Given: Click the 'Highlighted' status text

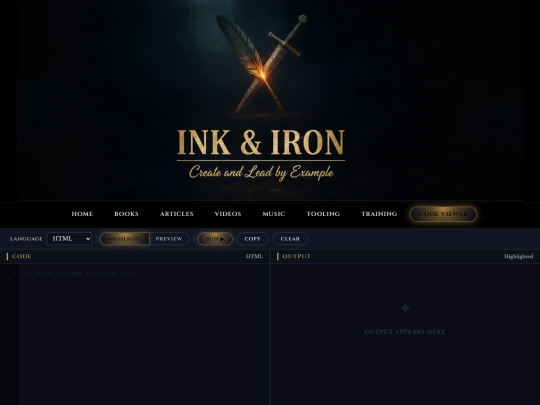Looking at the screenshot, I should point(519,256).
